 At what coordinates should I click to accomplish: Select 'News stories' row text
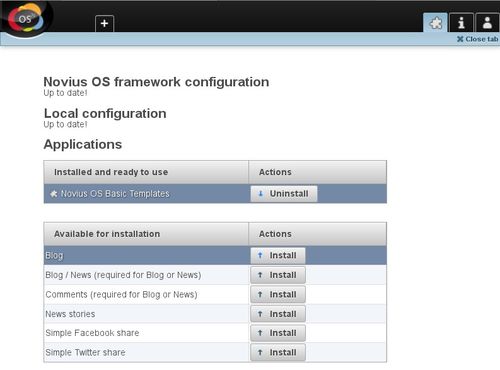tap(70, 314)
